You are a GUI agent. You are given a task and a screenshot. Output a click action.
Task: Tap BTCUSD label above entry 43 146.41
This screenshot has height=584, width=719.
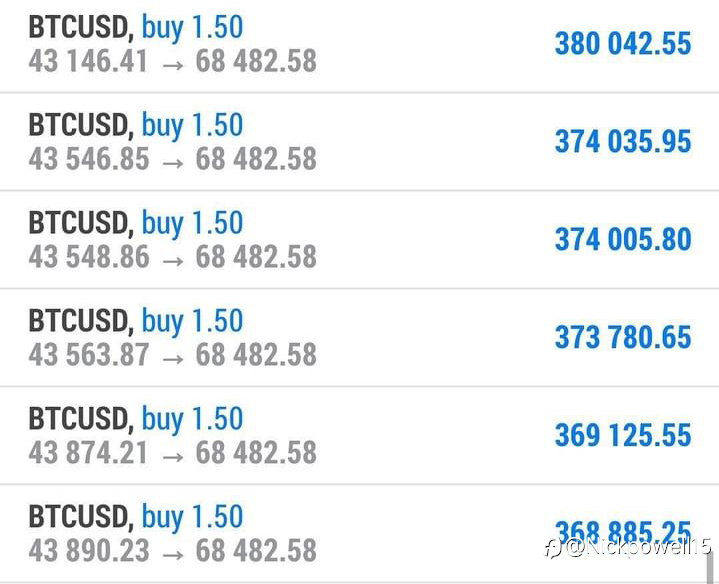[81, 27]
